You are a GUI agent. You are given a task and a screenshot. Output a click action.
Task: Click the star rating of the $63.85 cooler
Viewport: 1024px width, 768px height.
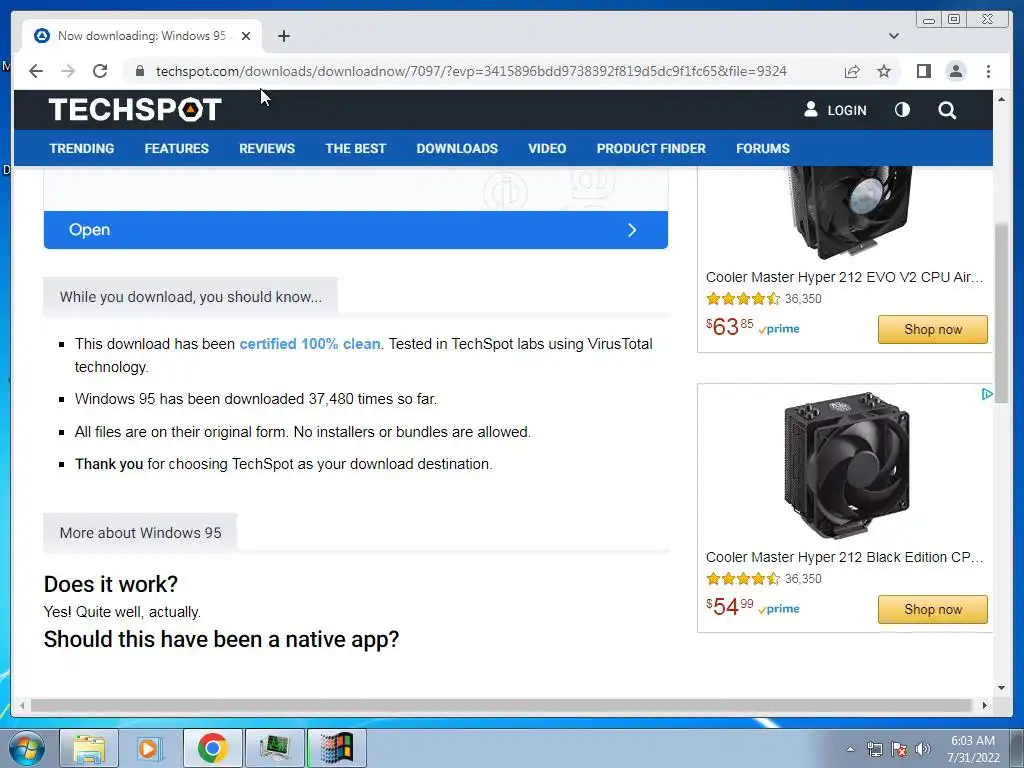pyautogui.click(x=743, y=298)
